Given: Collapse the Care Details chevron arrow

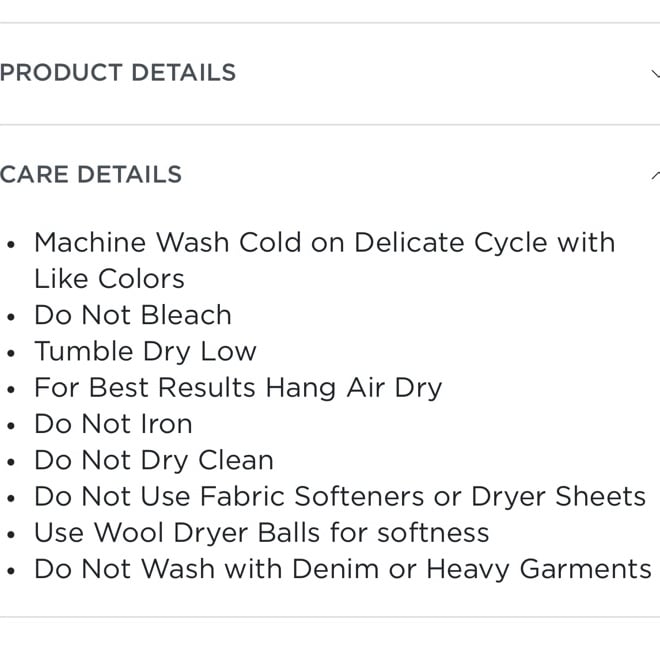Looking at the screenshot, I should (655, 175).
